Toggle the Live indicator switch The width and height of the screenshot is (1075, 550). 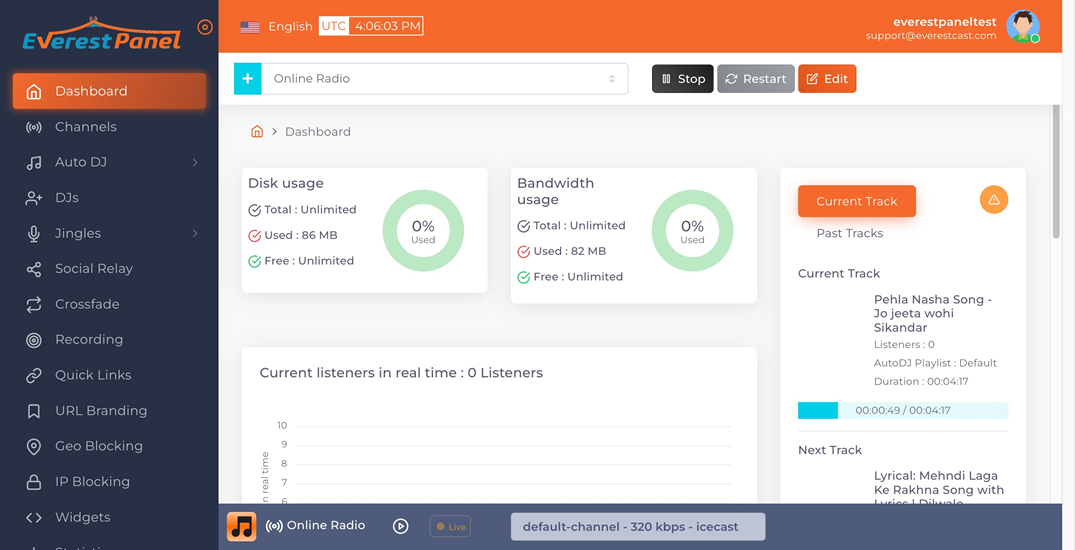tap(450, 526)
